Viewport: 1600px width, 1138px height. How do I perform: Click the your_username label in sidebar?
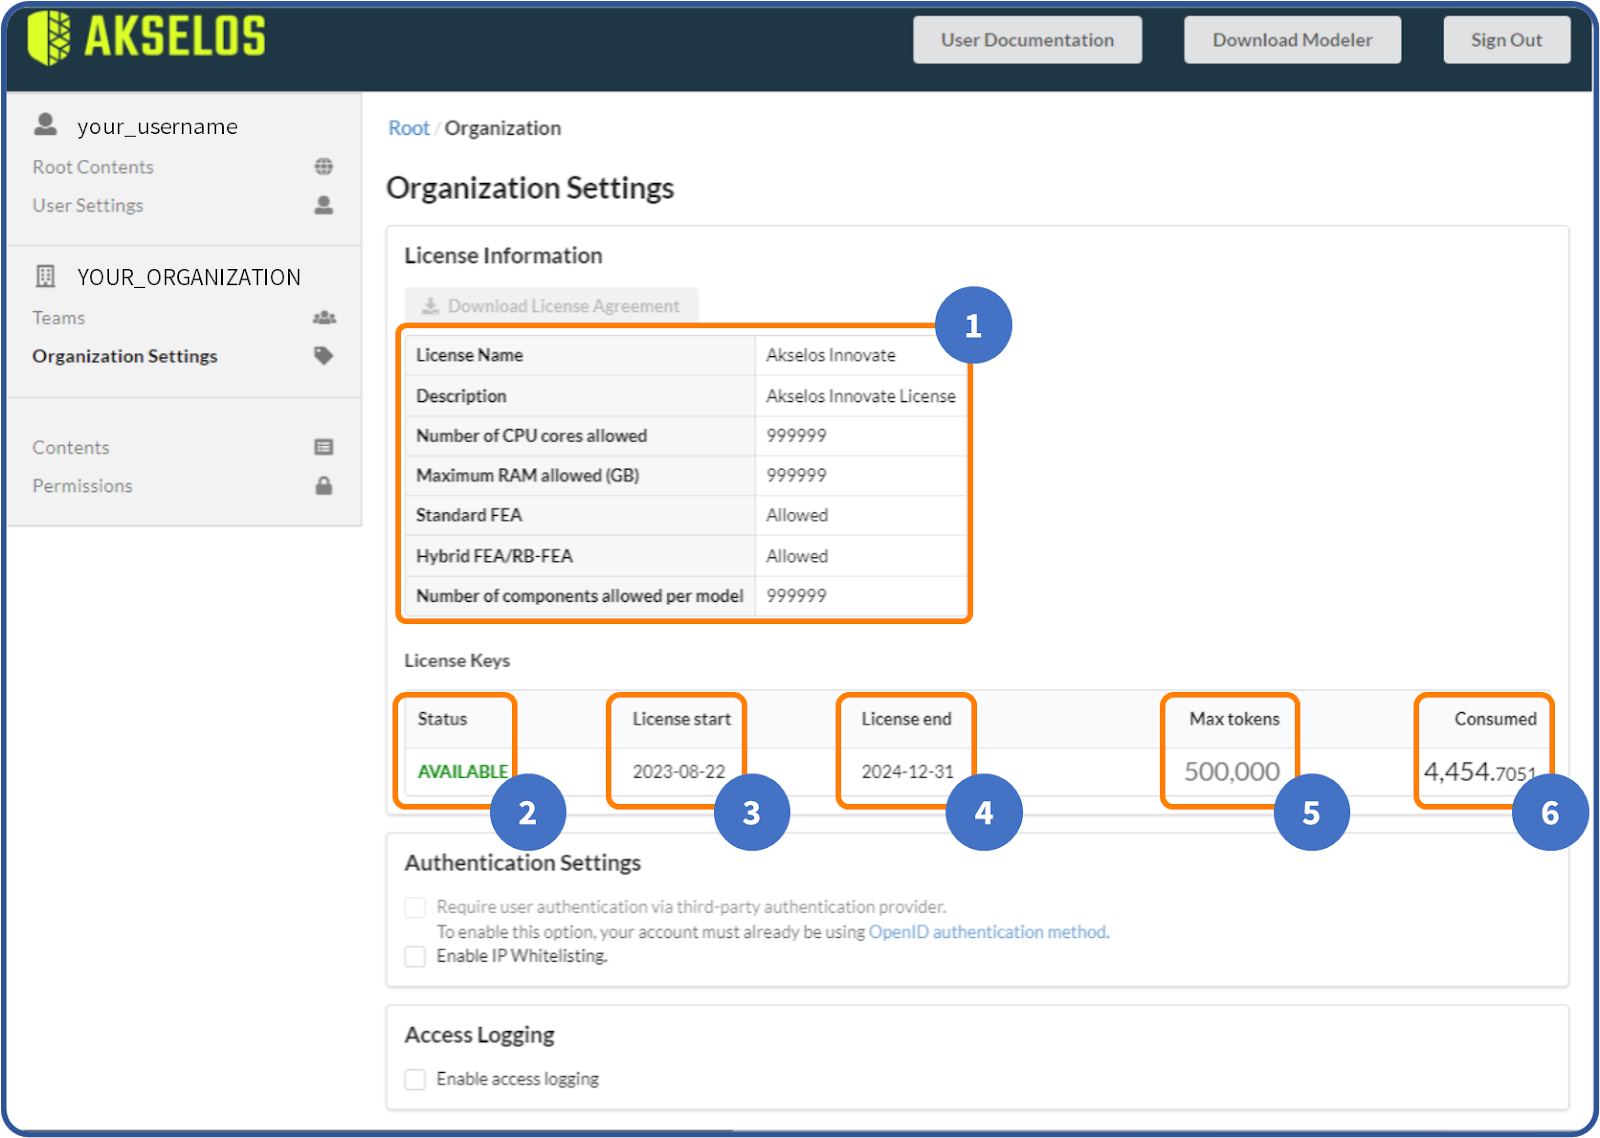coord(158,126)
